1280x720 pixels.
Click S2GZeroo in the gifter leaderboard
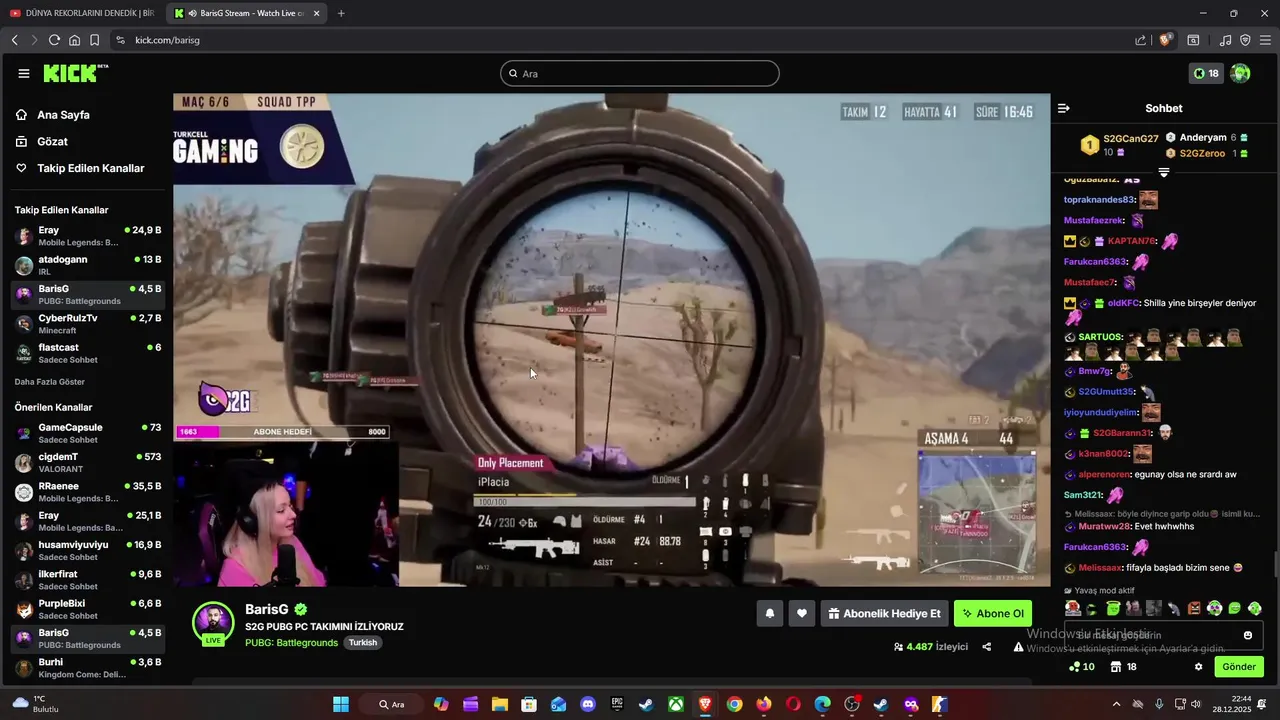pyautogui.click(x=1202, y=154)
